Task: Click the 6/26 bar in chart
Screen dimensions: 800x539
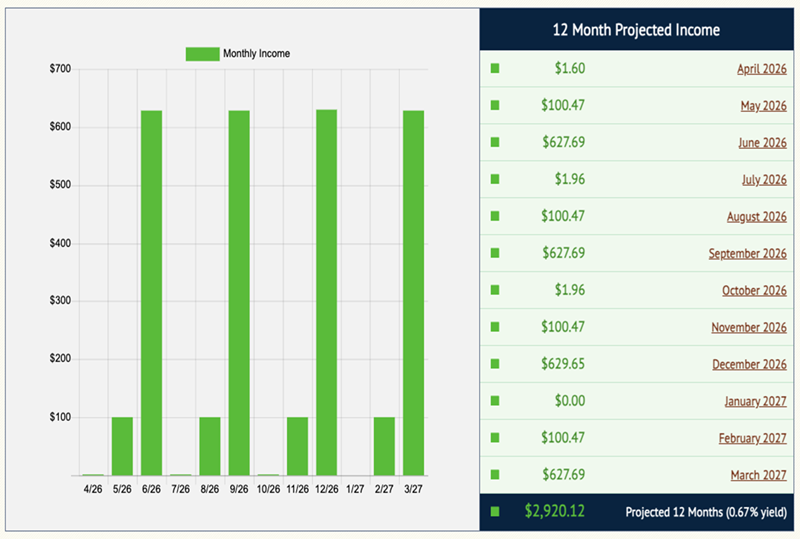Action: click(151, 292)
